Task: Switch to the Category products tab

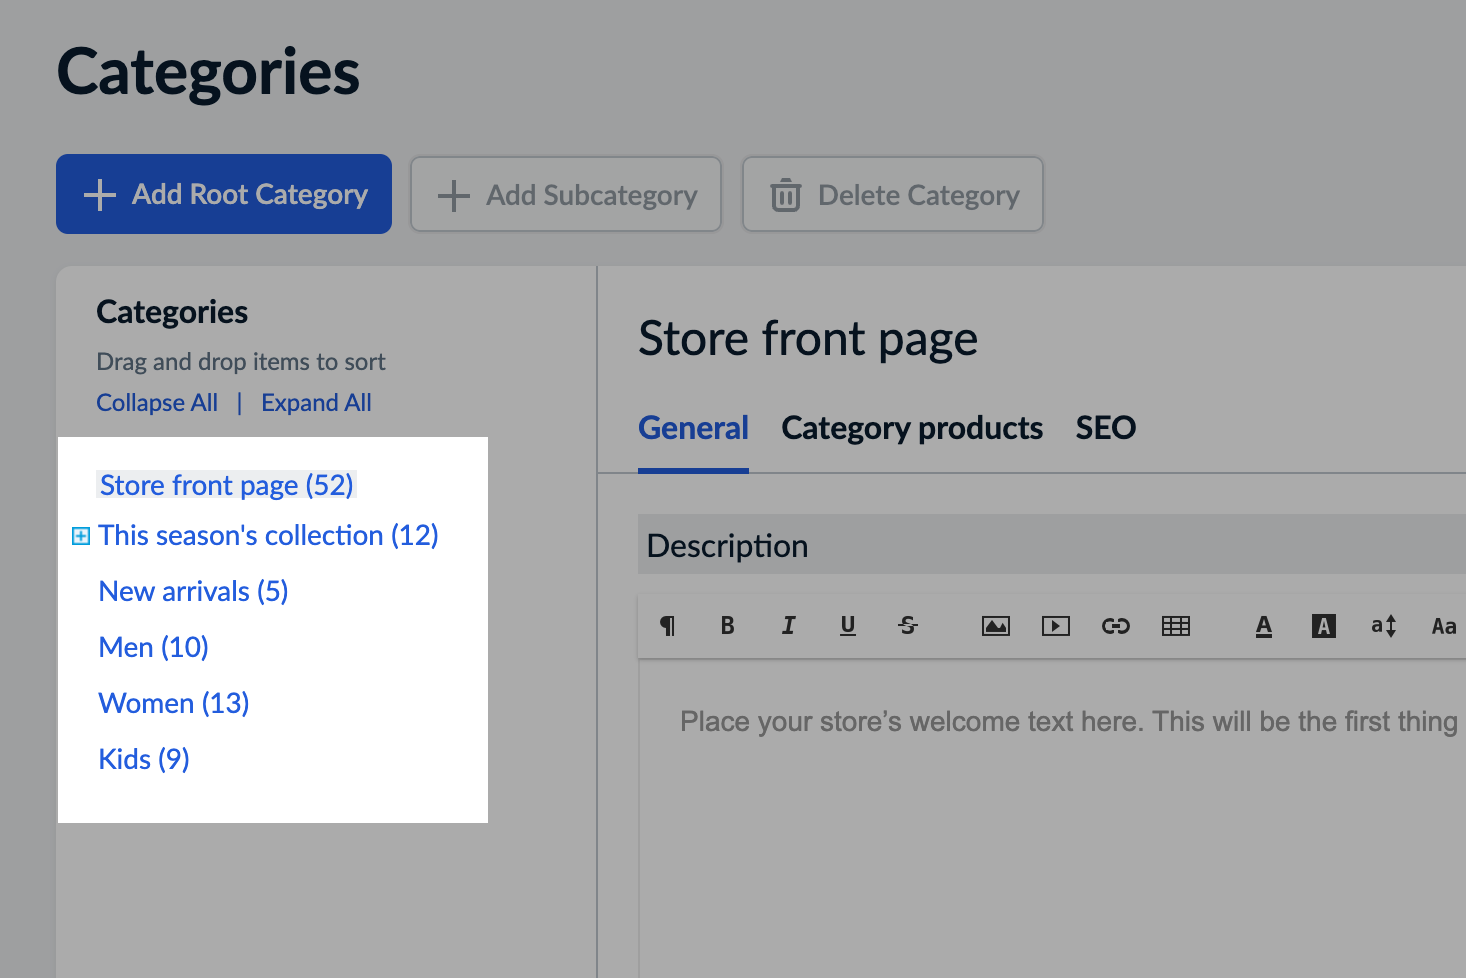Action: tap(911, 428)
